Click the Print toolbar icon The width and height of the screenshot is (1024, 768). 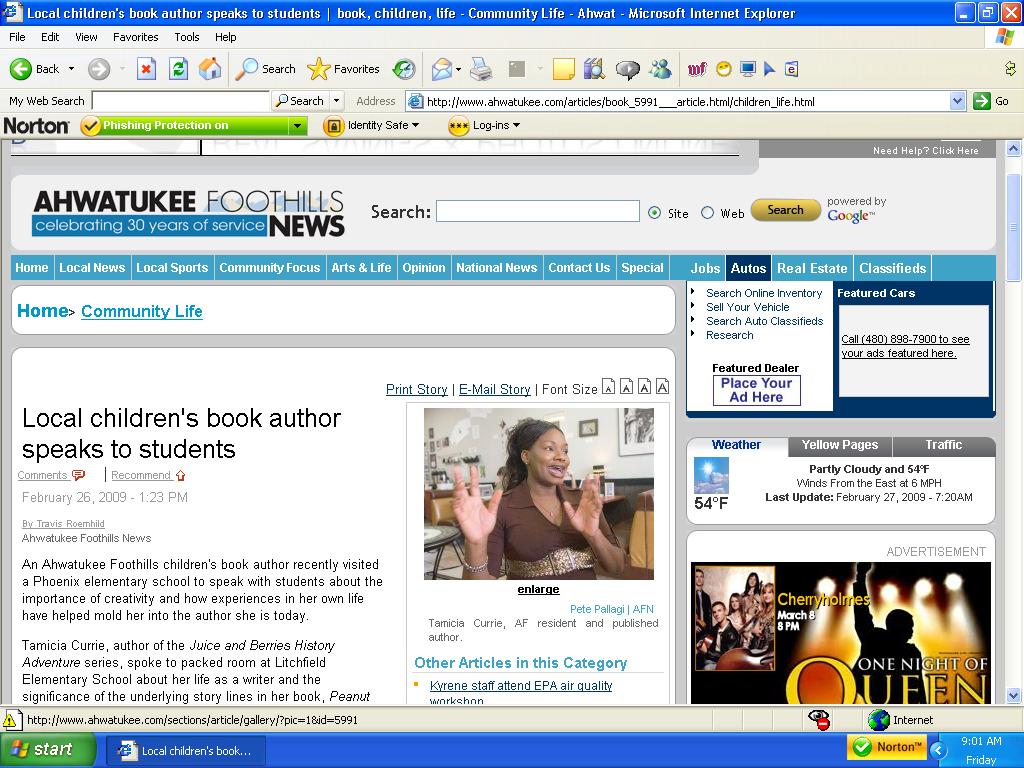(x=481, y=69)
